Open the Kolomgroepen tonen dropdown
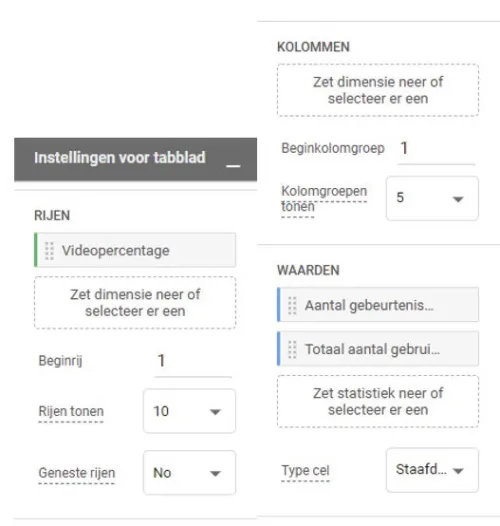This screenshot has width=500, height=526. [432, 198]
